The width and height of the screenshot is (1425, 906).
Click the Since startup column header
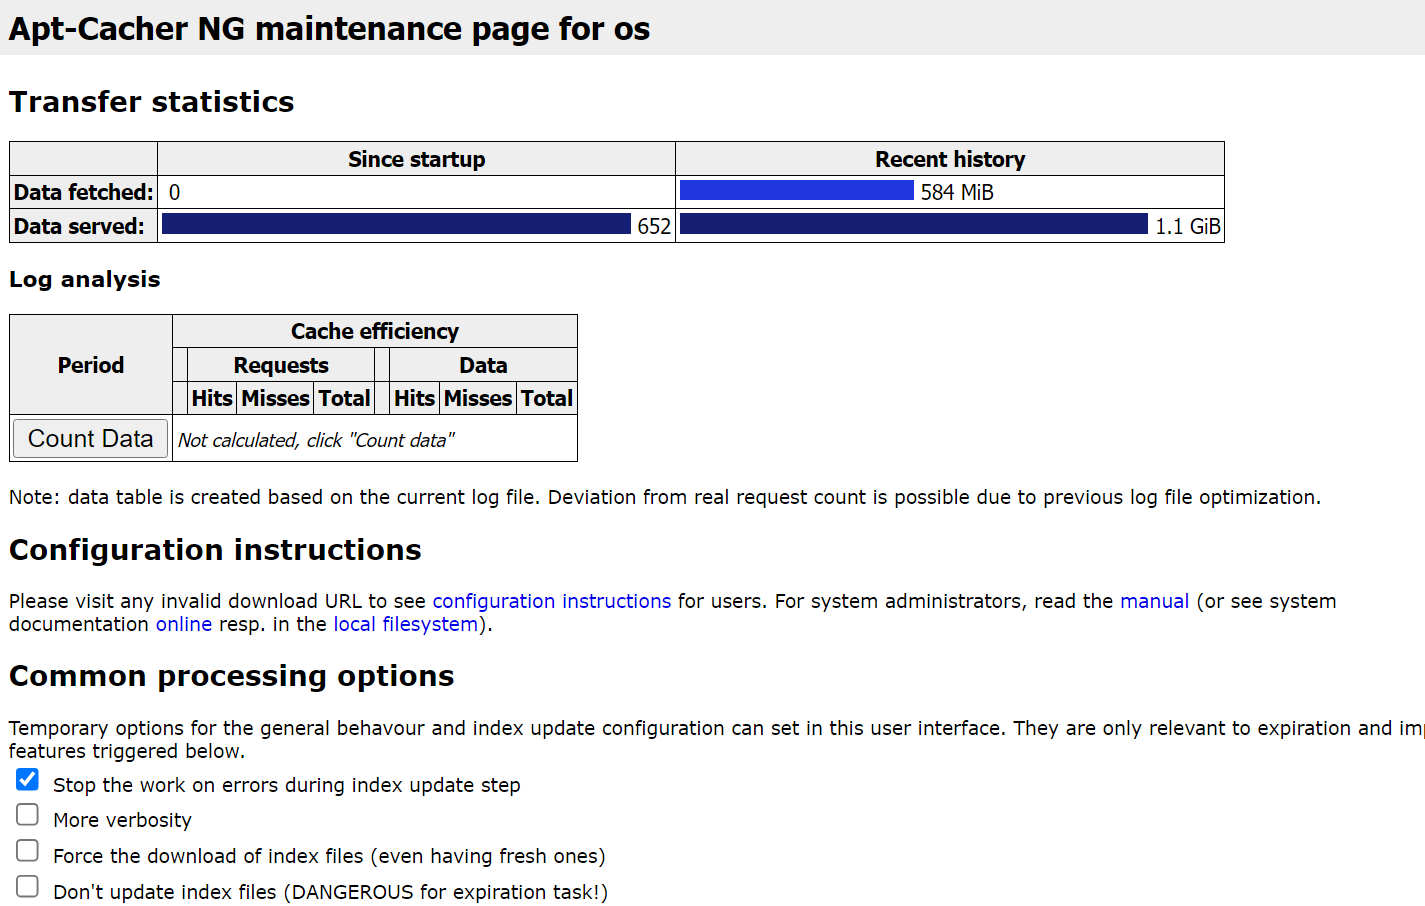tap(416, 159)
